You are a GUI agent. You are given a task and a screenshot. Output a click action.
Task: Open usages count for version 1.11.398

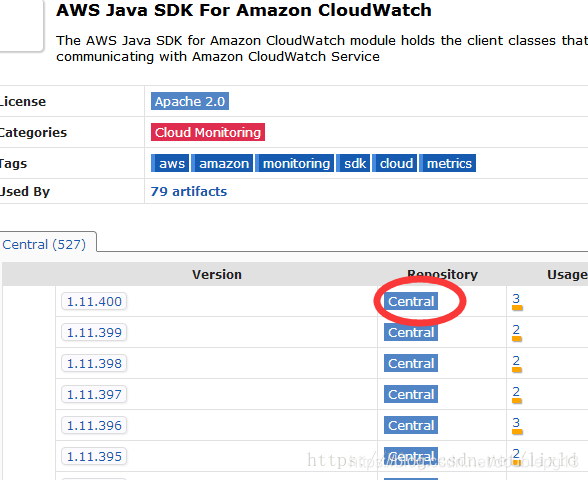516,360
